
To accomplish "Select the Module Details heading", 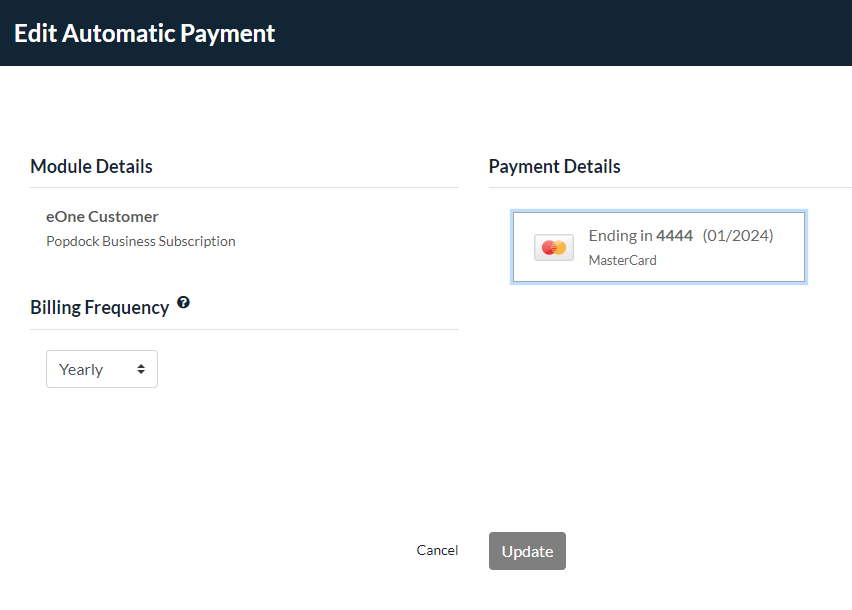I will coord(91,167).
